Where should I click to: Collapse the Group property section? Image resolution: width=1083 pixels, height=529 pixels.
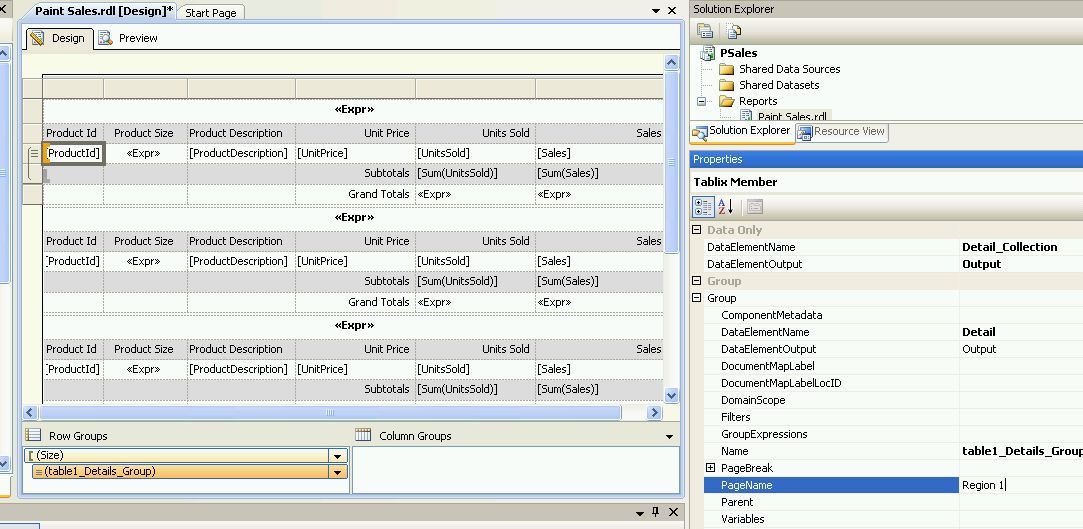[697, 298]
